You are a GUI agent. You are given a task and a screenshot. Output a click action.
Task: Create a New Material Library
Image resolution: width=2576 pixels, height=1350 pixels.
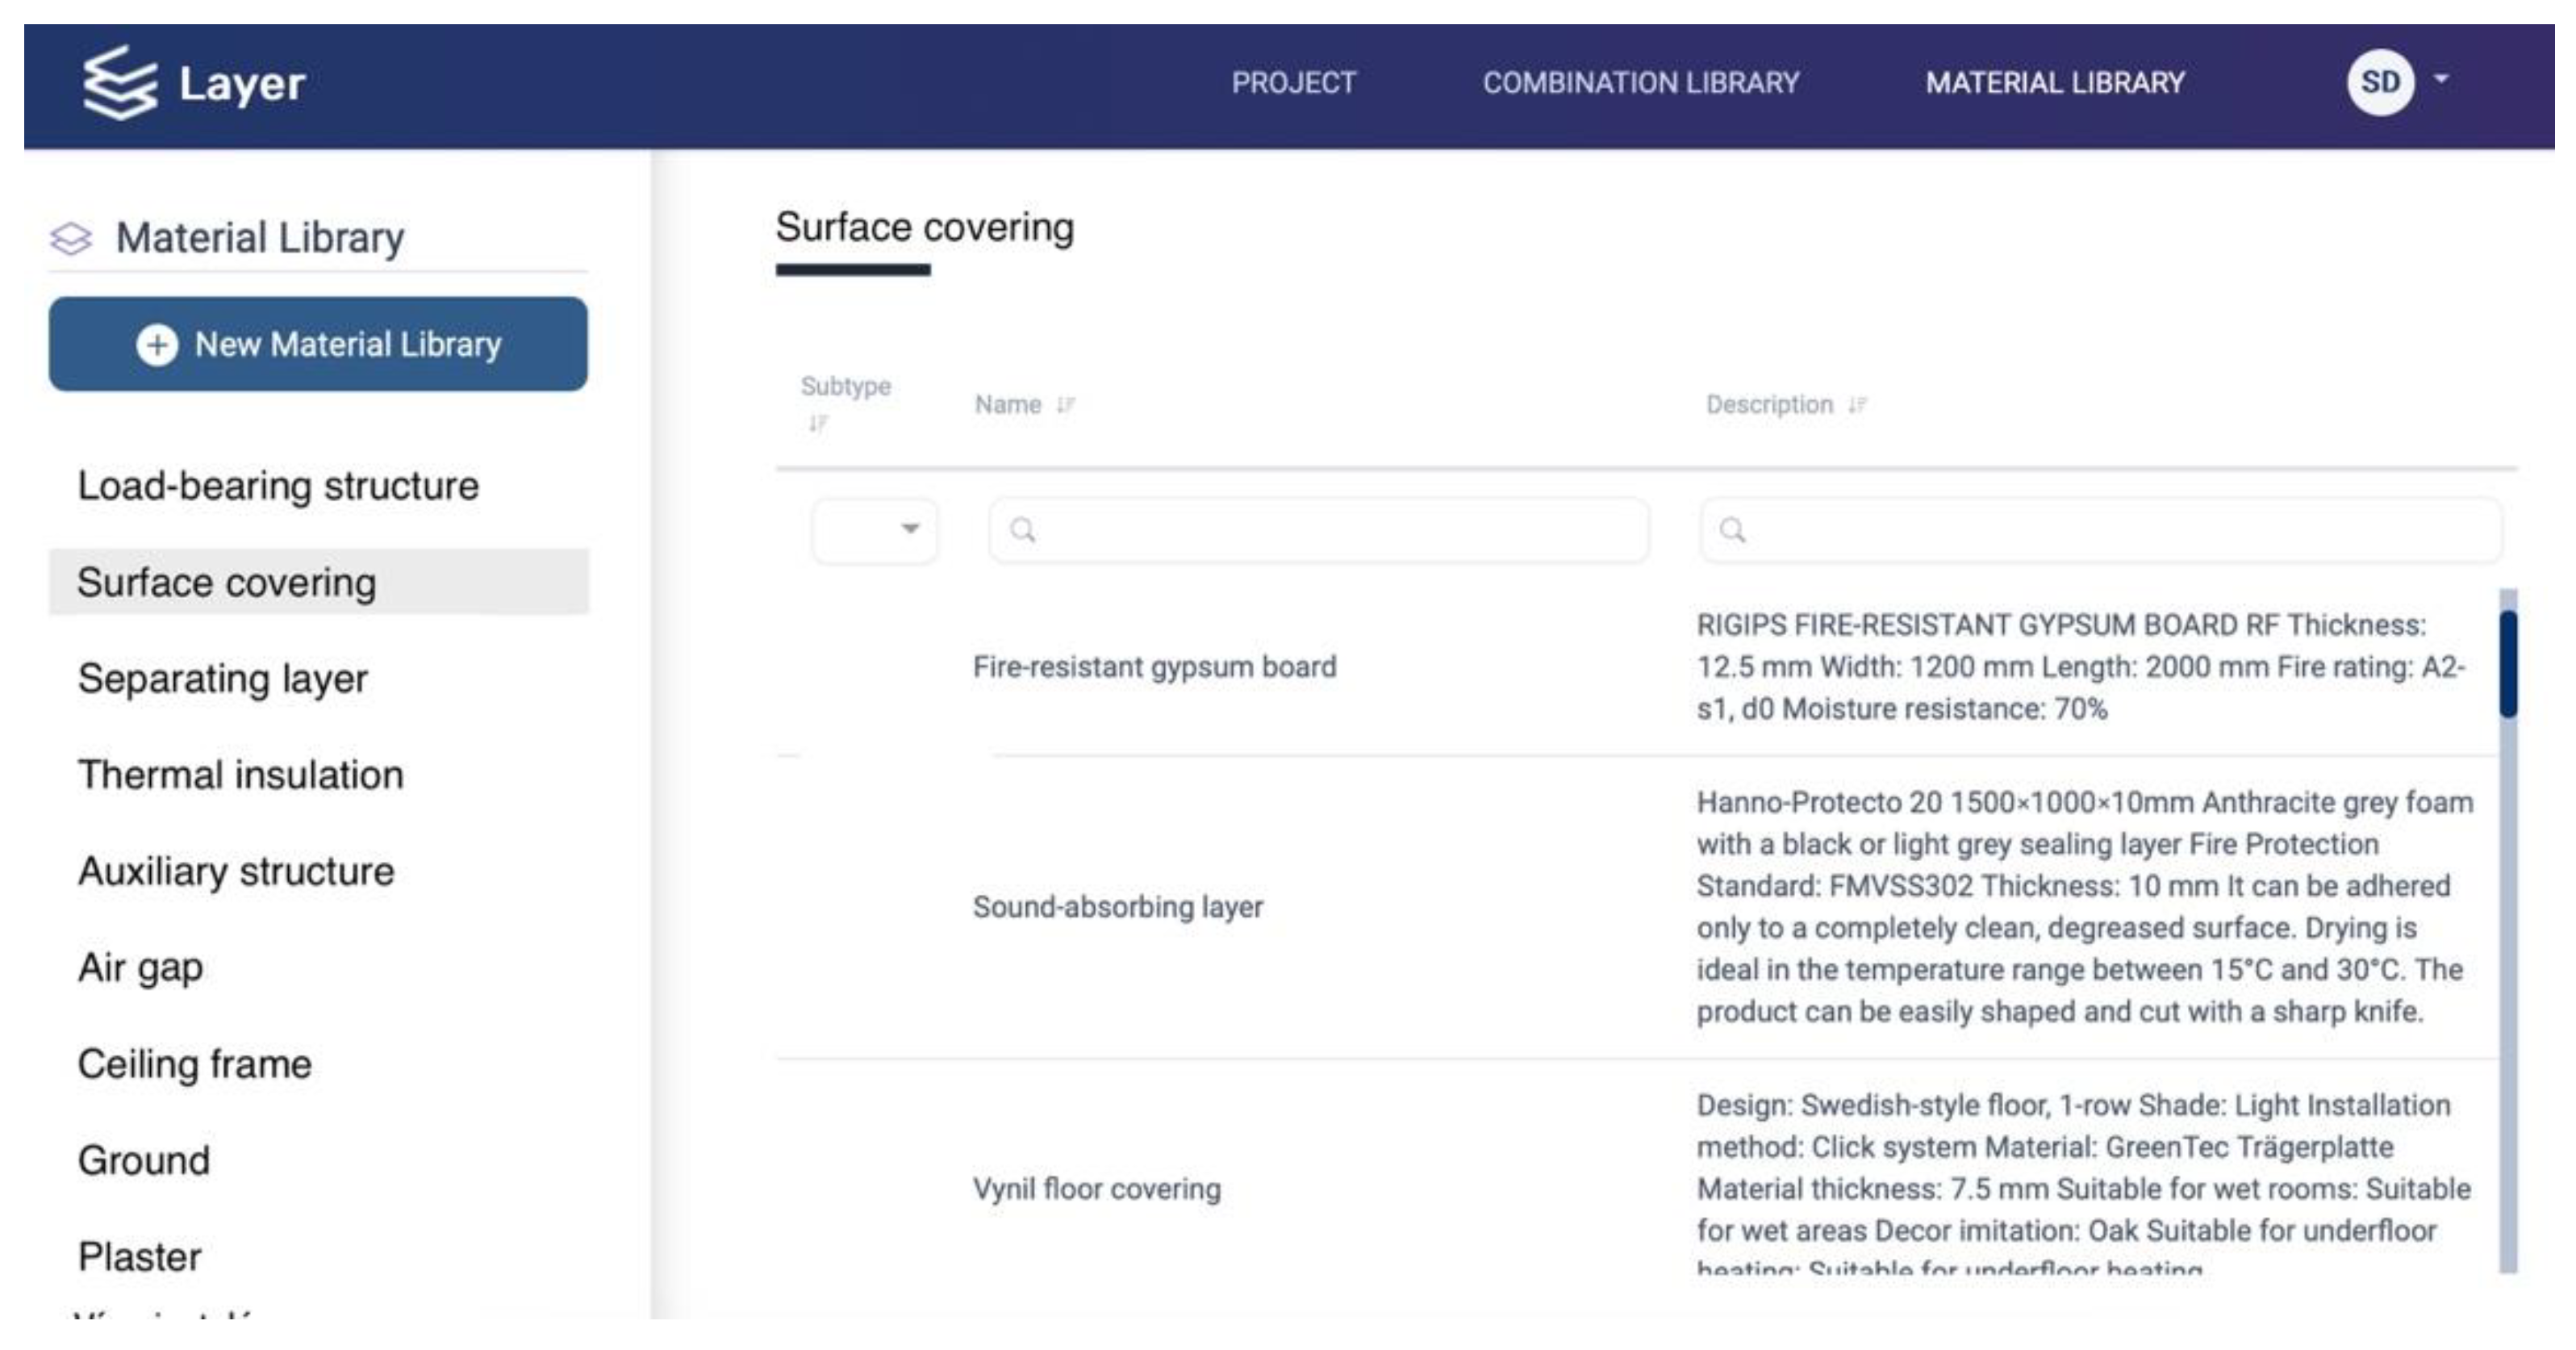pos(318,345)
